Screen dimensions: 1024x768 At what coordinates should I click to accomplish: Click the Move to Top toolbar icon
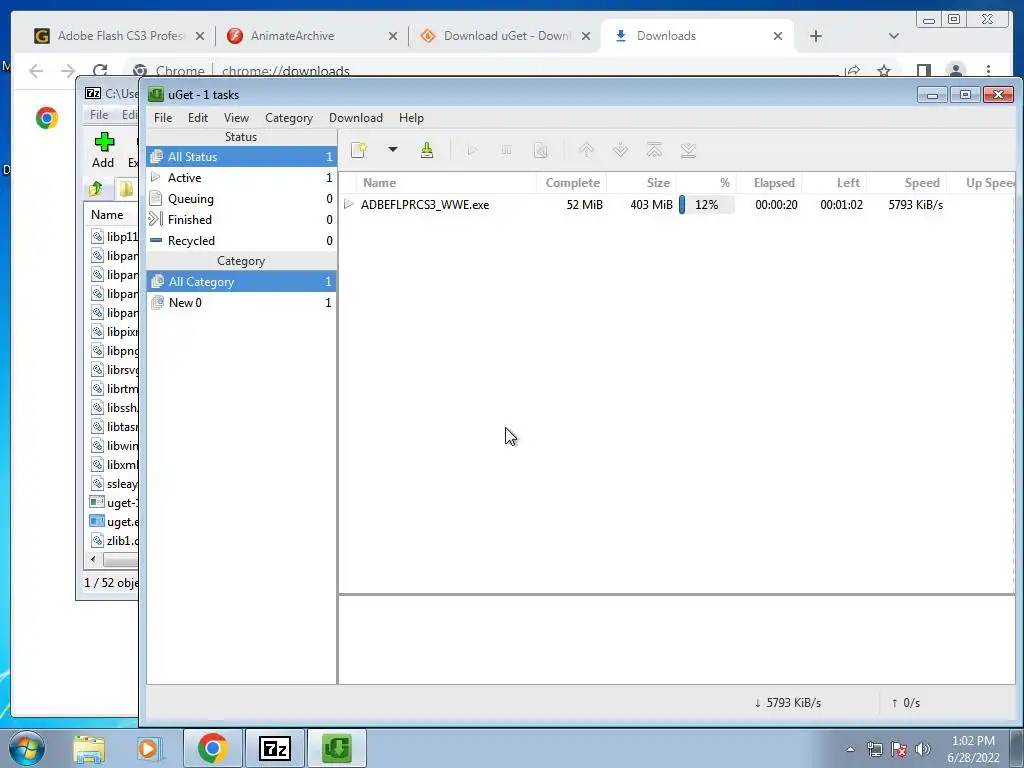(x=654, y=150)
